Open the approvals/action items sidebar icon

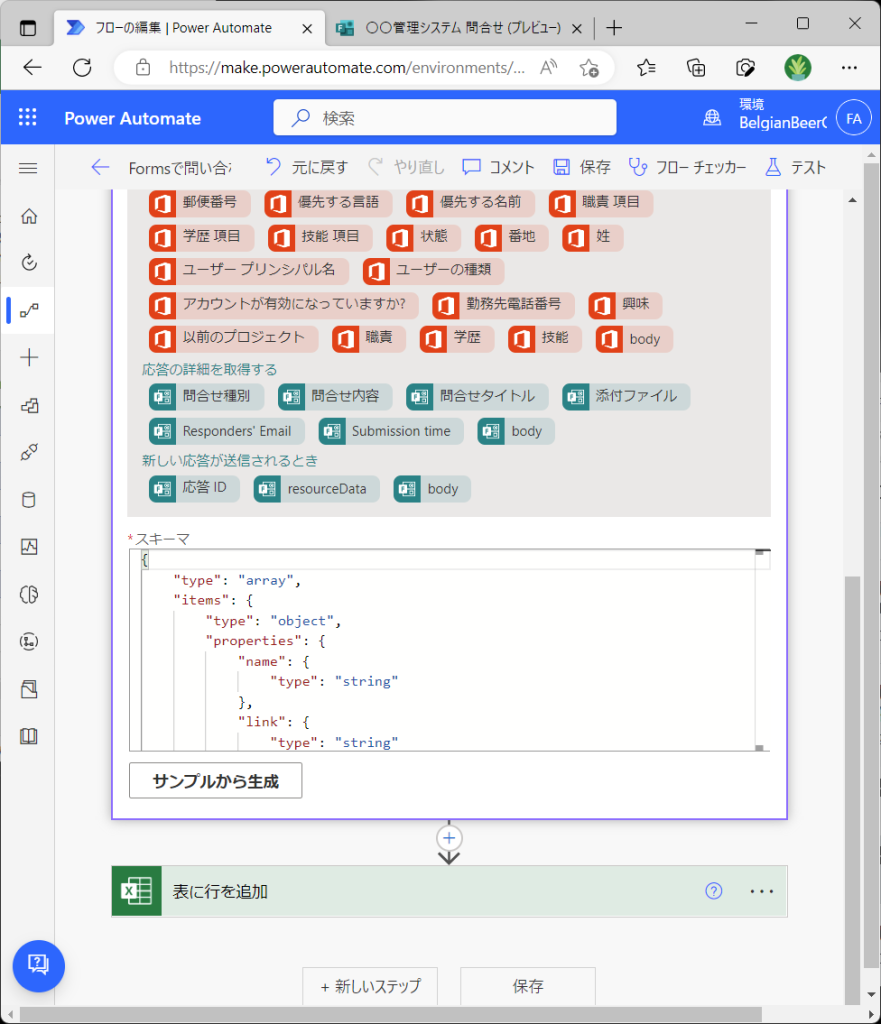[29, 263]
